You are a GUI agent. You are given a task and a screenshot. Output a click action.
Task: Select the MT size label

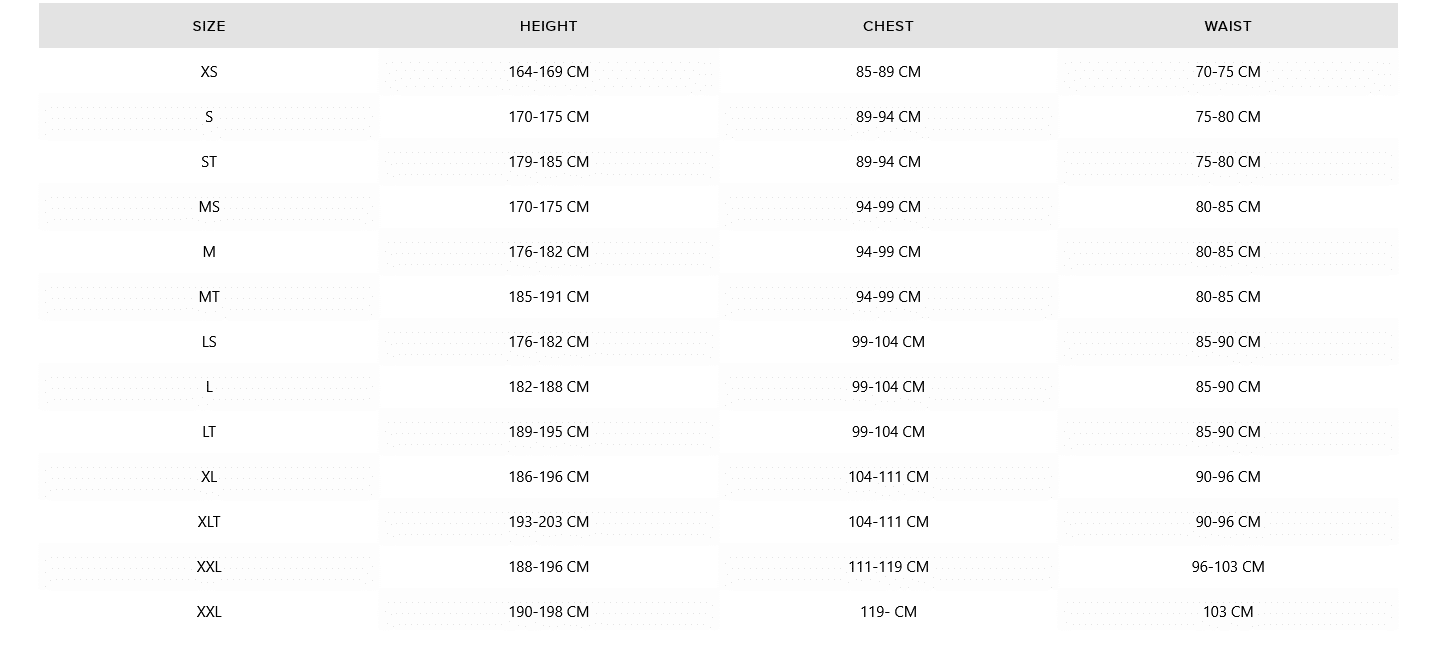209,297
